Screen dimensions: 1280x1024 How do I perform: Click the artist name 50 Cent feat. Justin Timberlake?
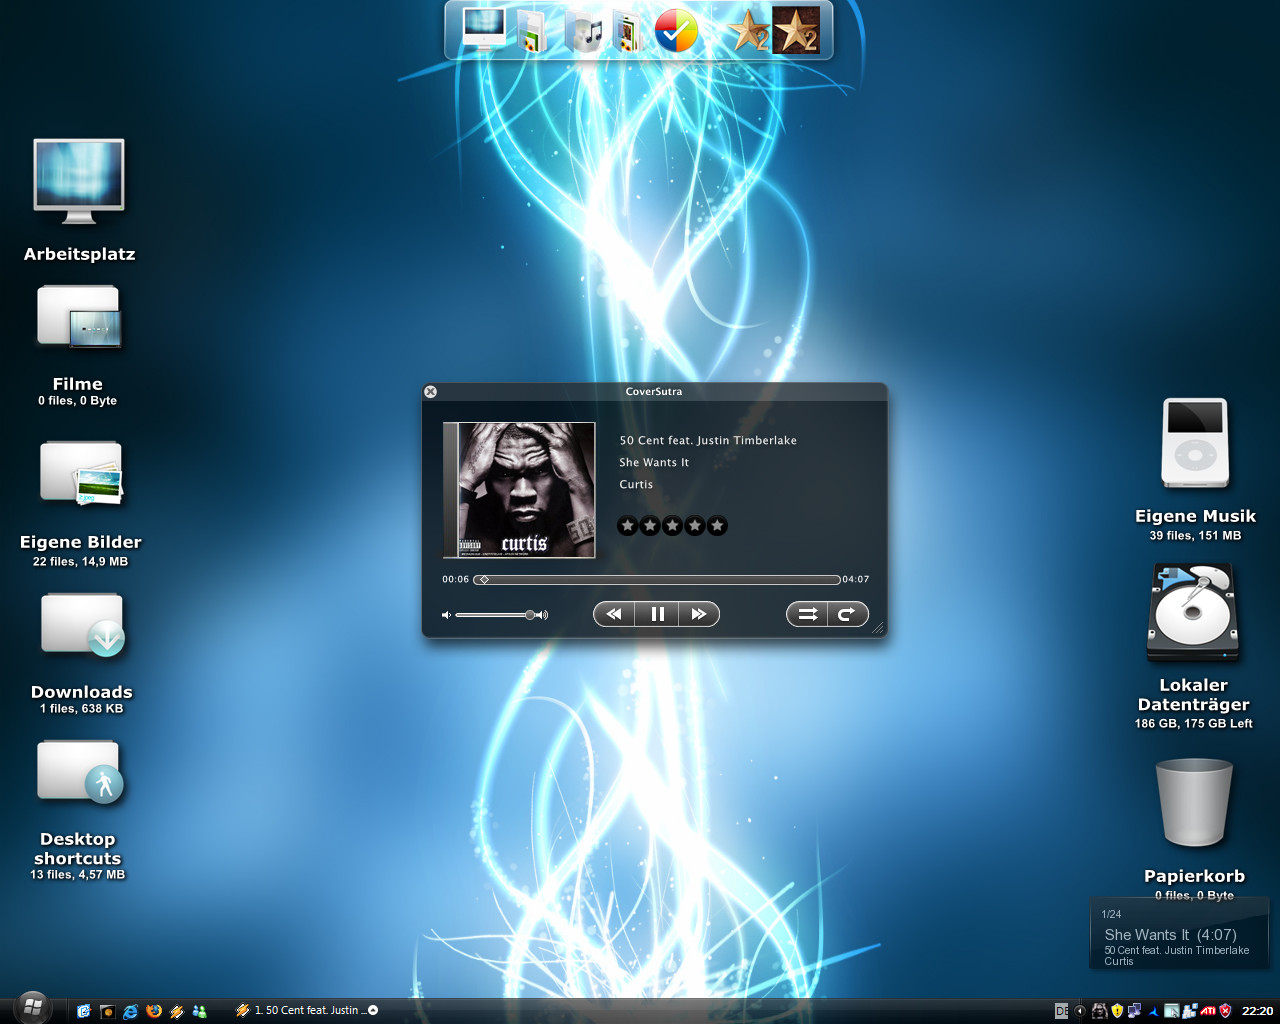click(708, 440)
